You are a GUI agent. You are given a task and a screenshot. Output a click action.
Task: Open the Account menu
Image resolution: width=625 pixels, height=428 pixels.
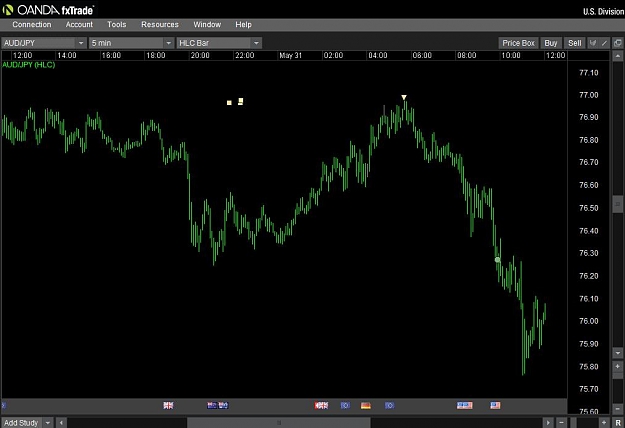pyautogui.click(x=79, y=25)
